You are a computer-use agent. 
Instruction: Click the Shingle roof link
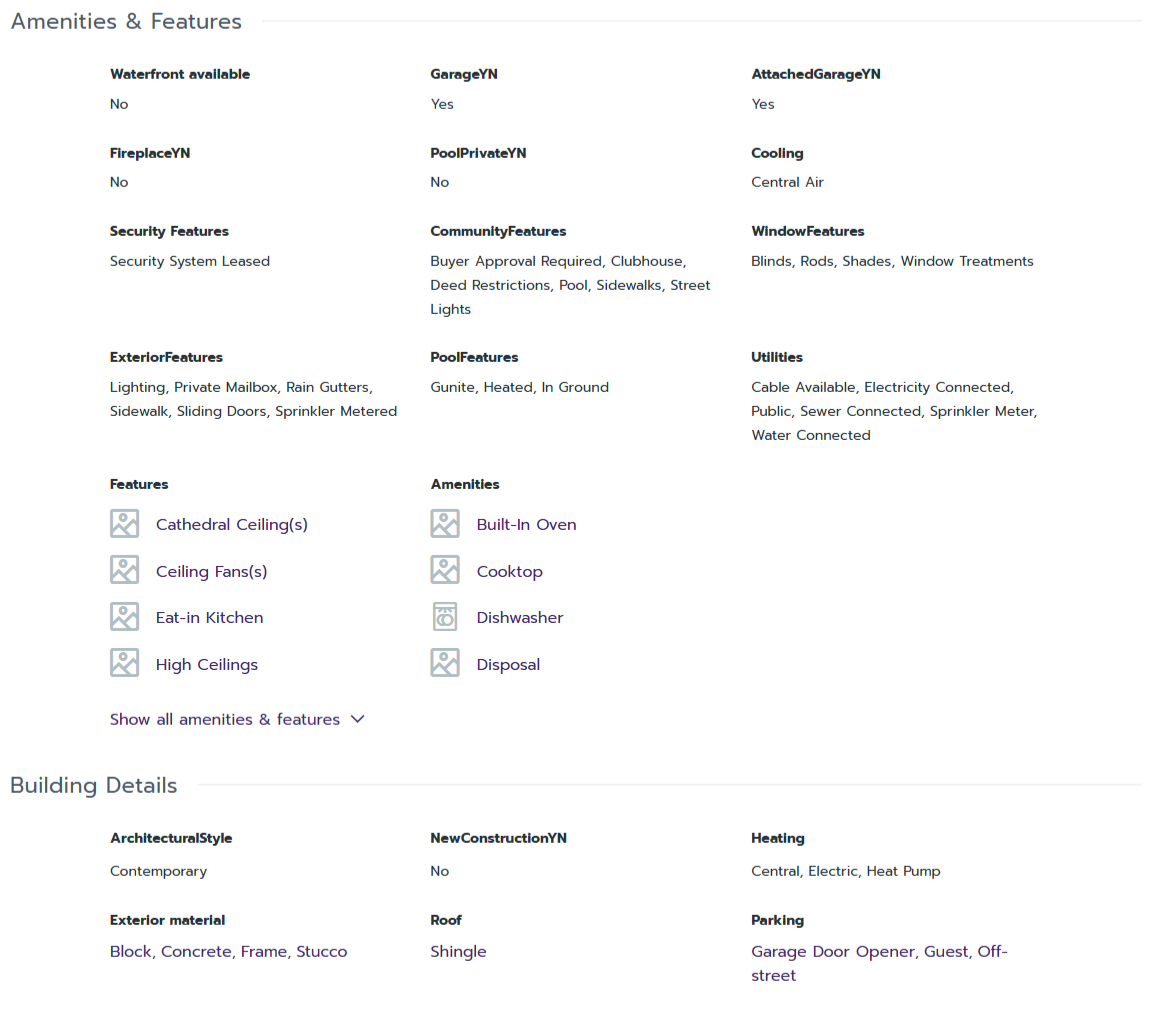pos(458,951)
